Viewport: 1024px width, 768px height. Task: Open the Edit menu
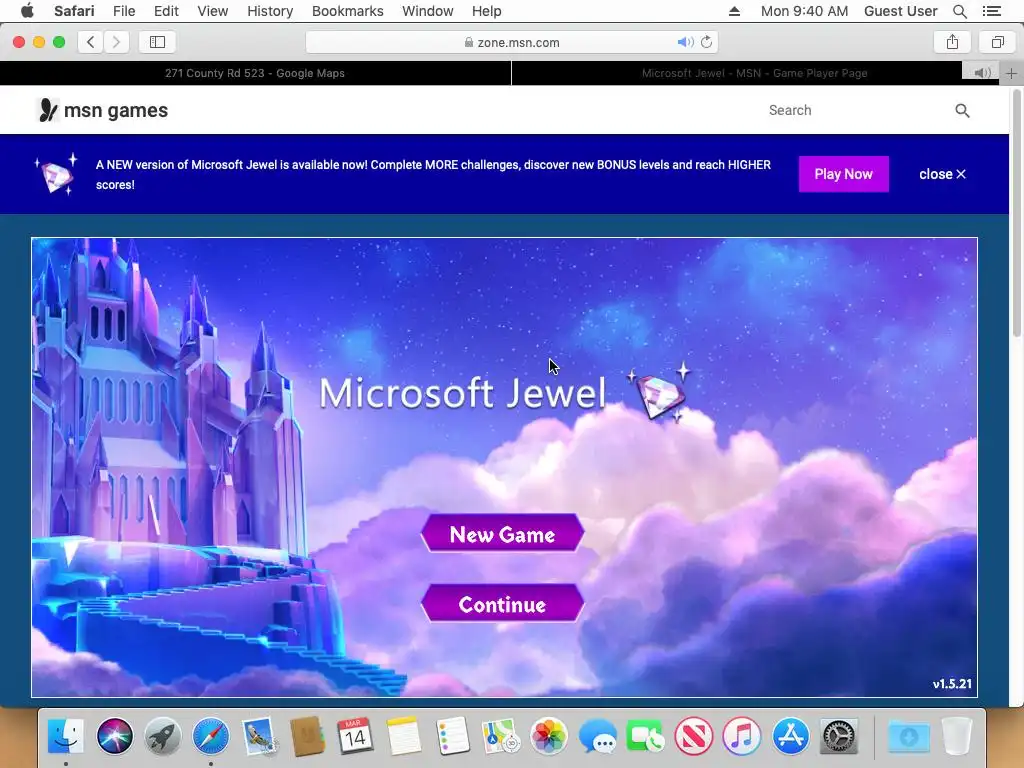tap(166, 11)
